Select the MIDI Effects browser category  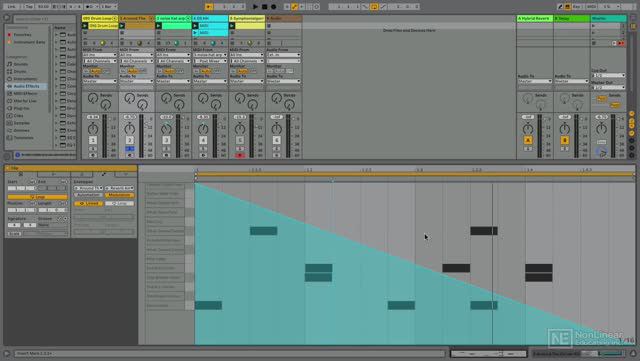pyautogui.click(x=25, y=94)
